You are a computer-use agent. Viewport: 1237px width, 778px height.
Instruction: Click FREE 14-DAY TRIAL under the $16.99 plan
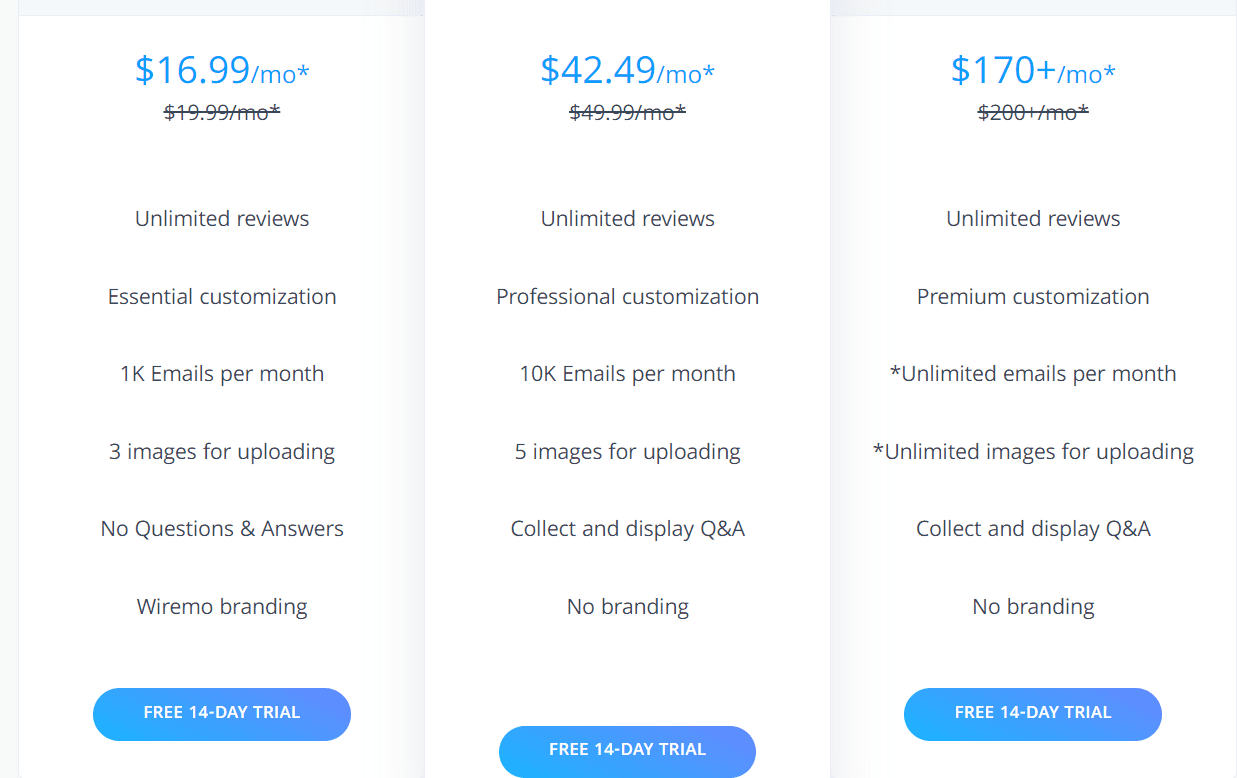coord(221,714)
